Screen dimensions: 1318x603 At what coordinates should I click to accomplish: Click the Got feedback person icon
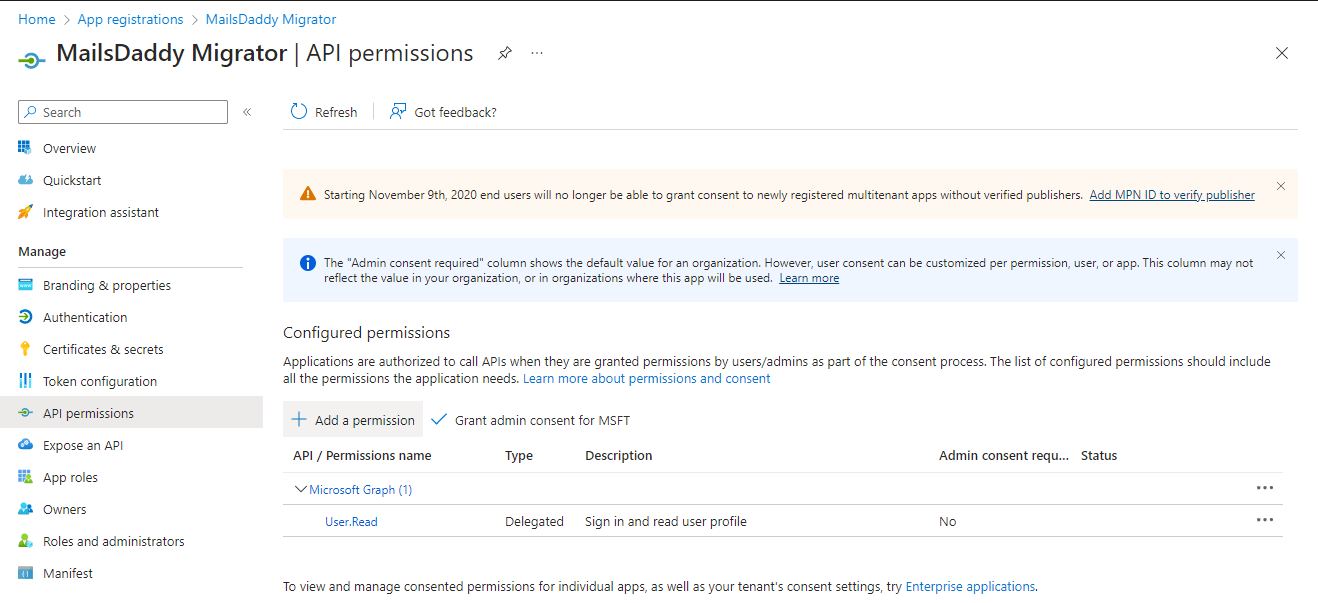(398, 111)
